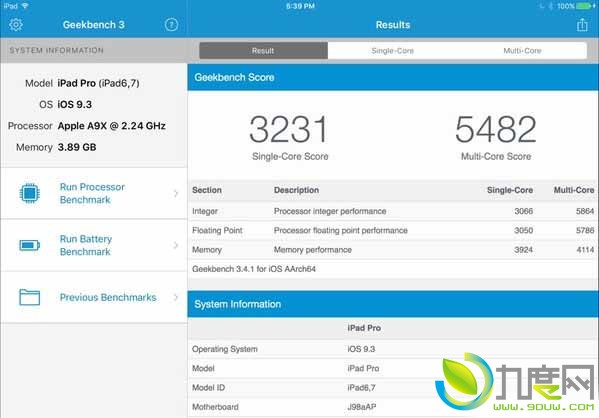Click 'Processor integer performance' description
Screen dimensions: 599x418
coord(330,211)
